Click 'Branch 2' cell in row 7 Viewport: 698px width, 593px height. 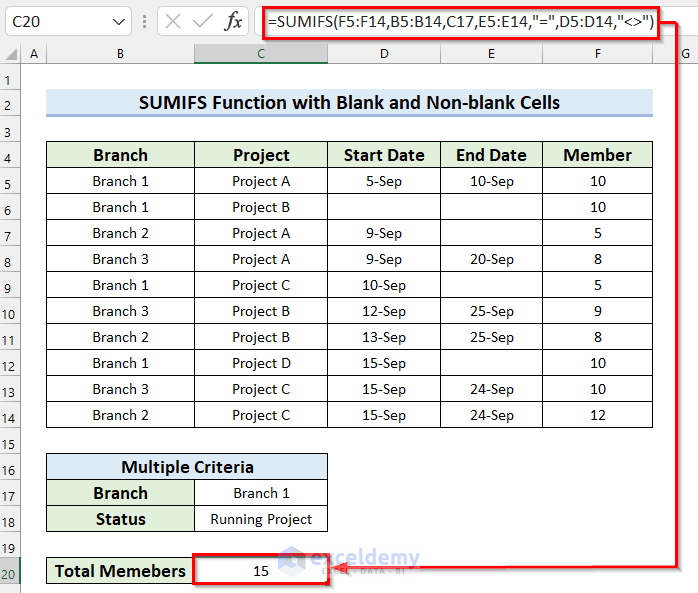120,233
